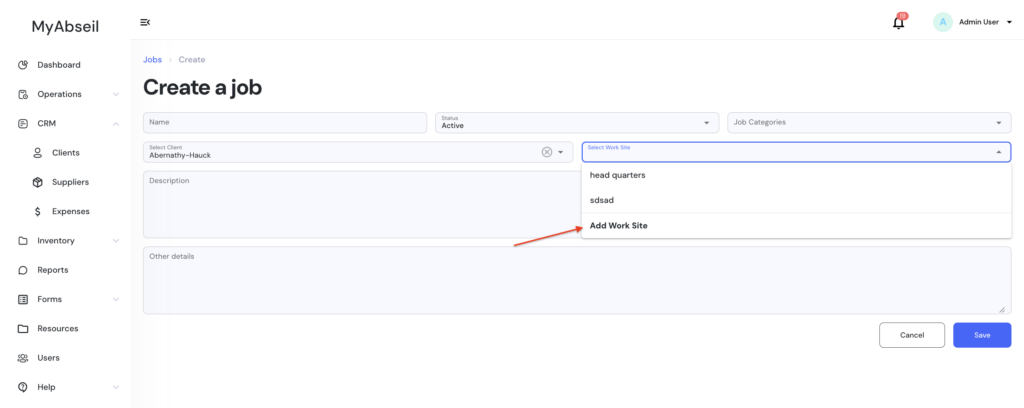The width and height of the screenshot is (1024, 408).
Task: Click the Reports chat bubble icon
Action: coord(23,270)
